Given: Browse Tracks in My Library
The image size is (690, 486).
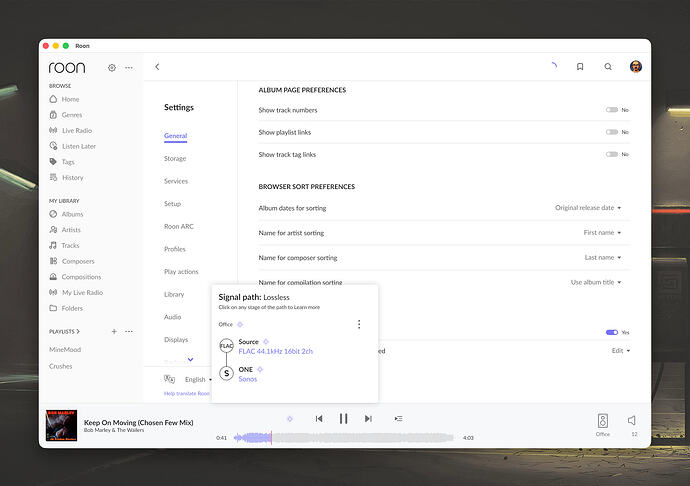Looking at the screenshot, I should (64, 245).
